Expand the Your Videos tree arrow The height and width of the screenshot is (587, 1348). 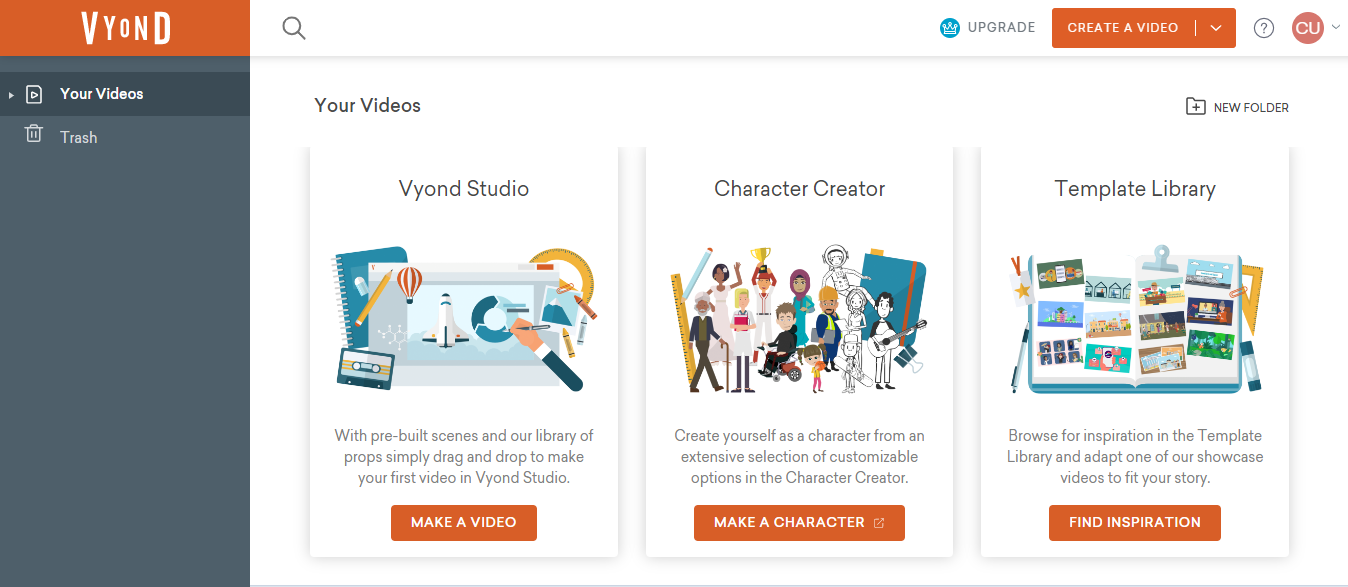(11, 95)
